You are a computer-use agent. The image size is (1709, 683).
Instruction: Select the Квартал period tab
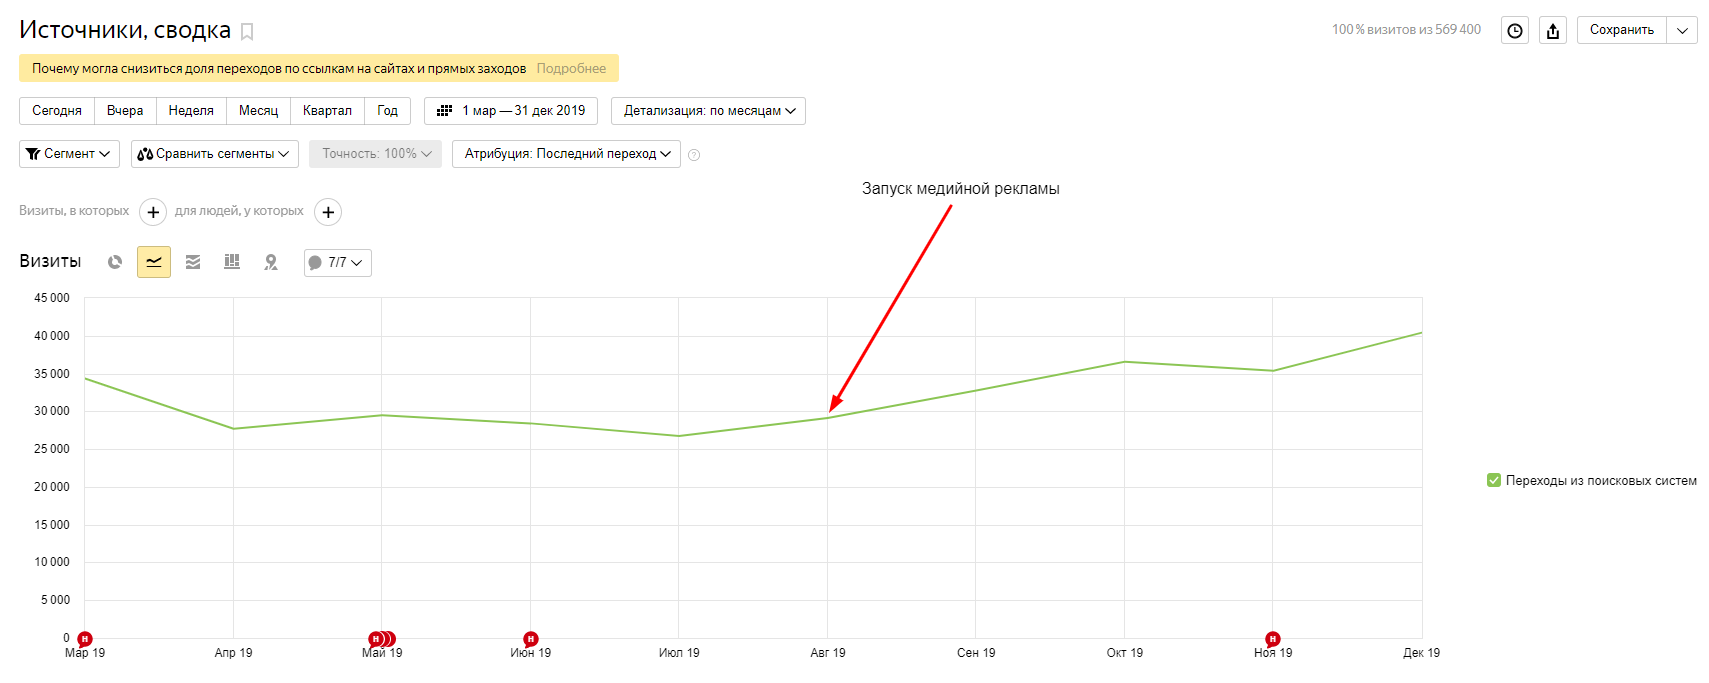point(327,111)
